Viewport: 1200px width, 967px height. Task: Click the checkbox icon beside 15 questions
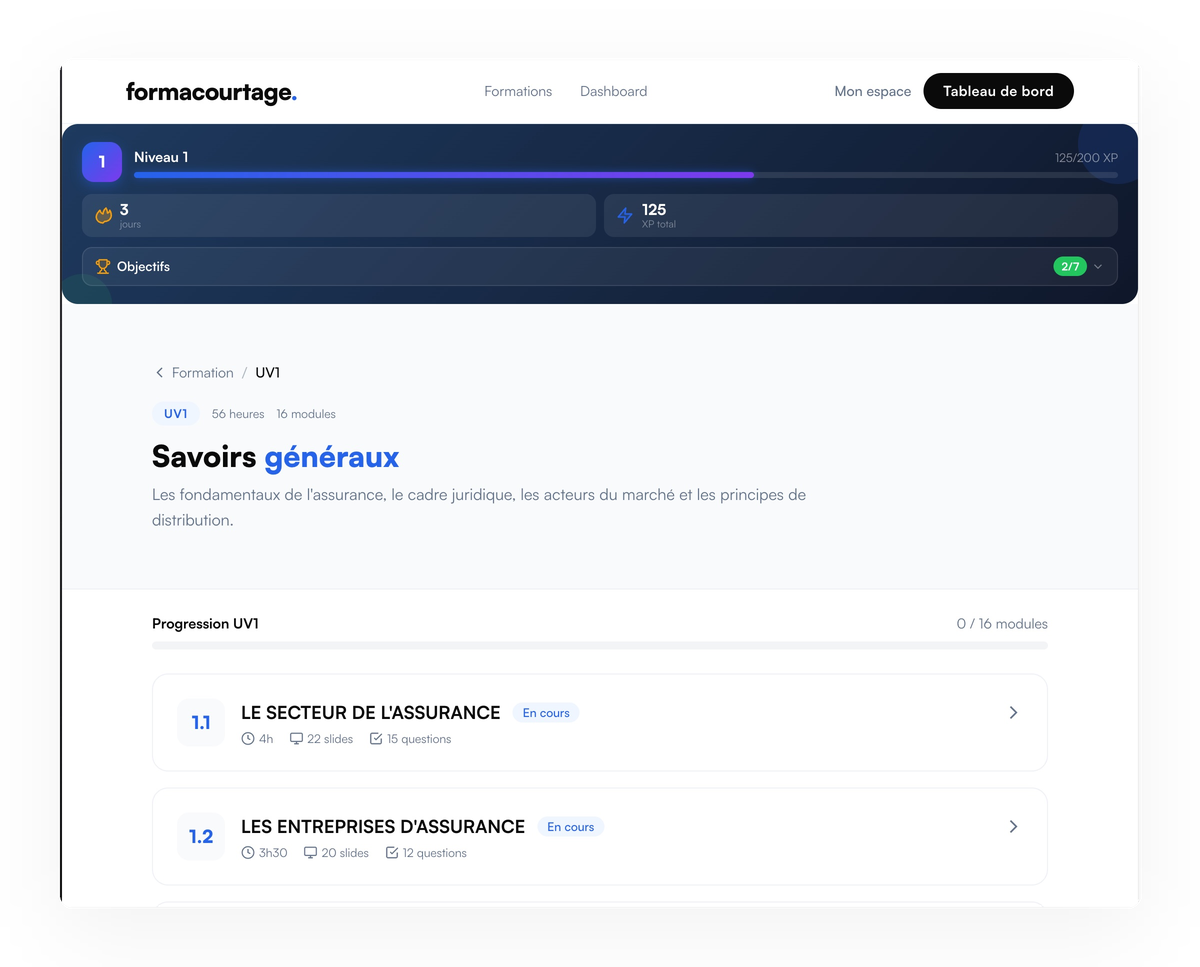376,739
